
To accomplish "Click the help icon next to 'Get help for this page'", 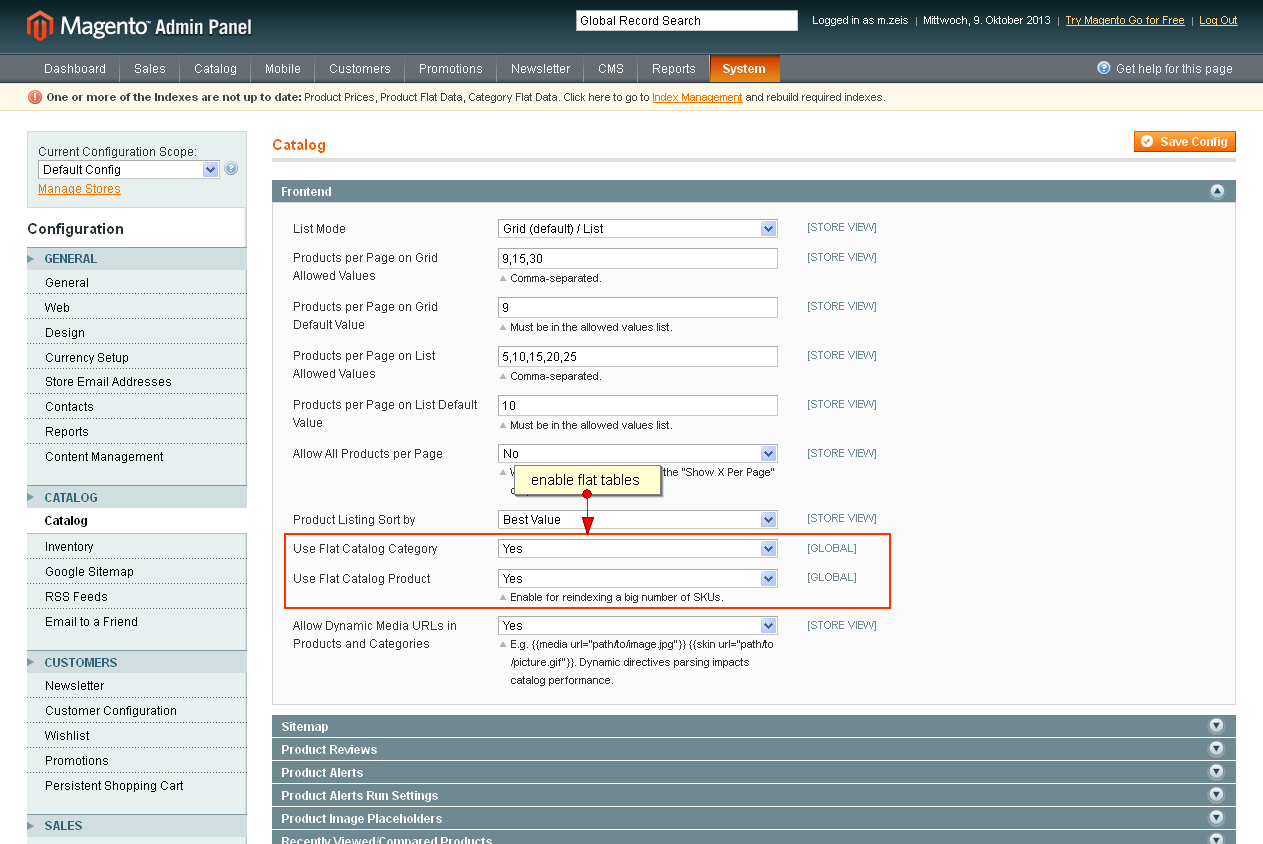I will (1104, 68).
